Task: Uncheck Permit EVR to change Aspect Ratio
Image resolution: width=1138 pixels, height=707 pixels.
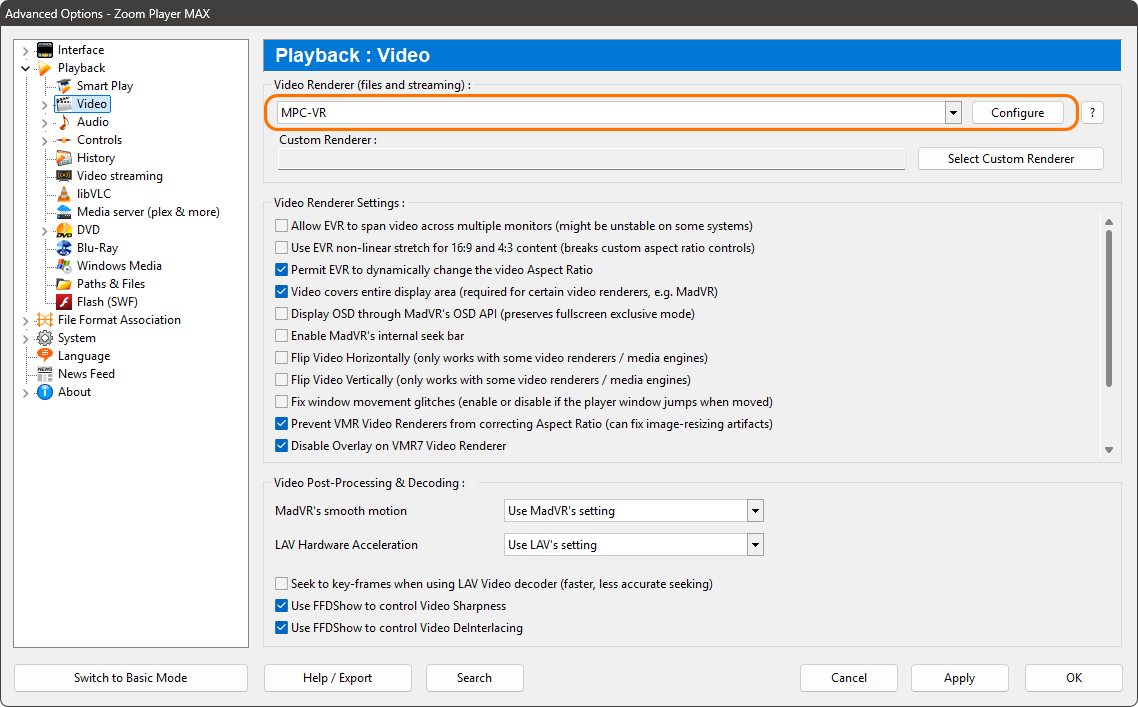Action: [282, 270]
